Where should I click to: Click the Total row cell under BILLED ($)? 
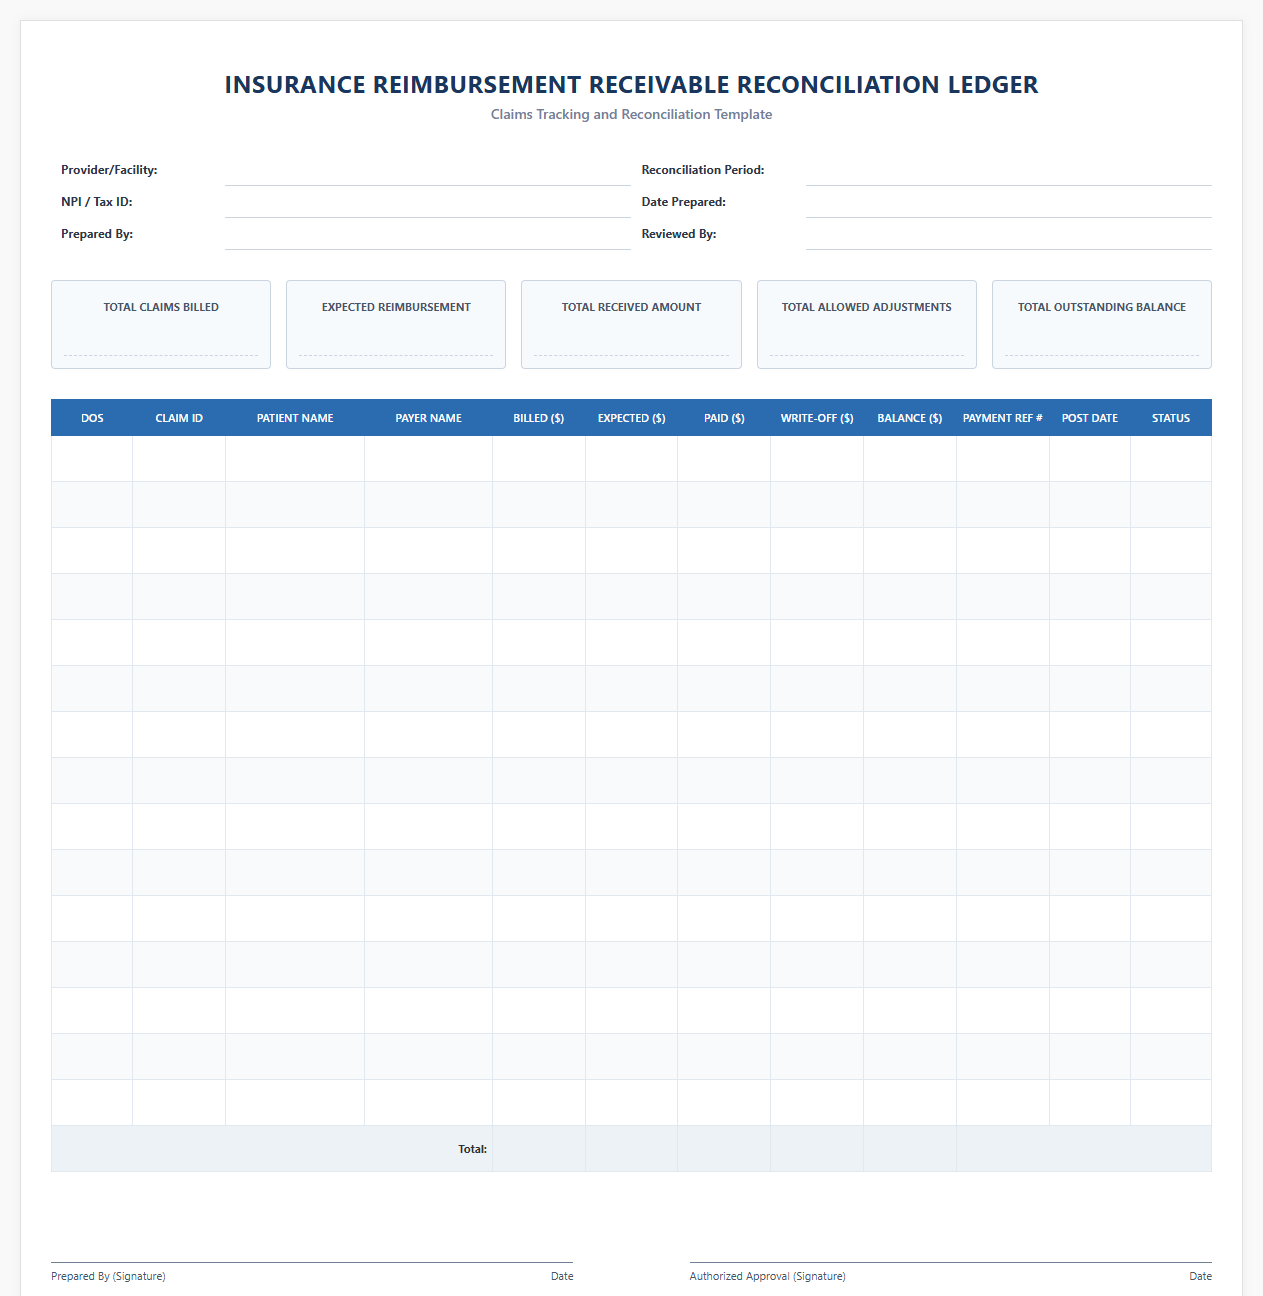539,1149
